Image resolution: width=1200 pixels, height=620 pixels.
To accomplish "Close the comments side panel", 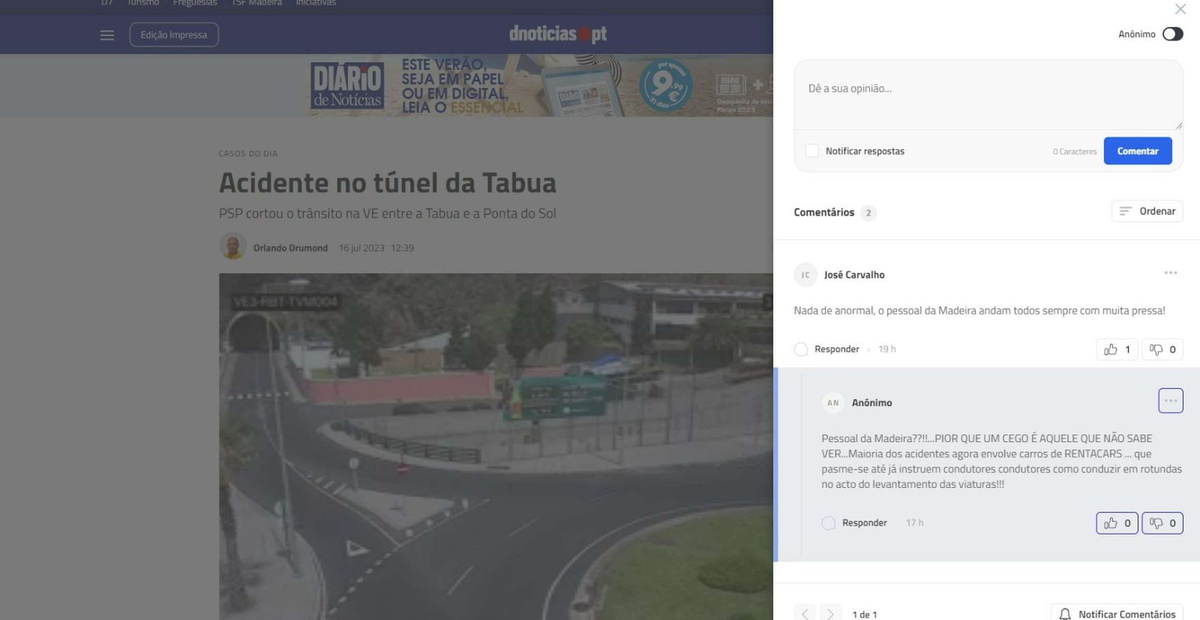I will [x=1180, y=9].
